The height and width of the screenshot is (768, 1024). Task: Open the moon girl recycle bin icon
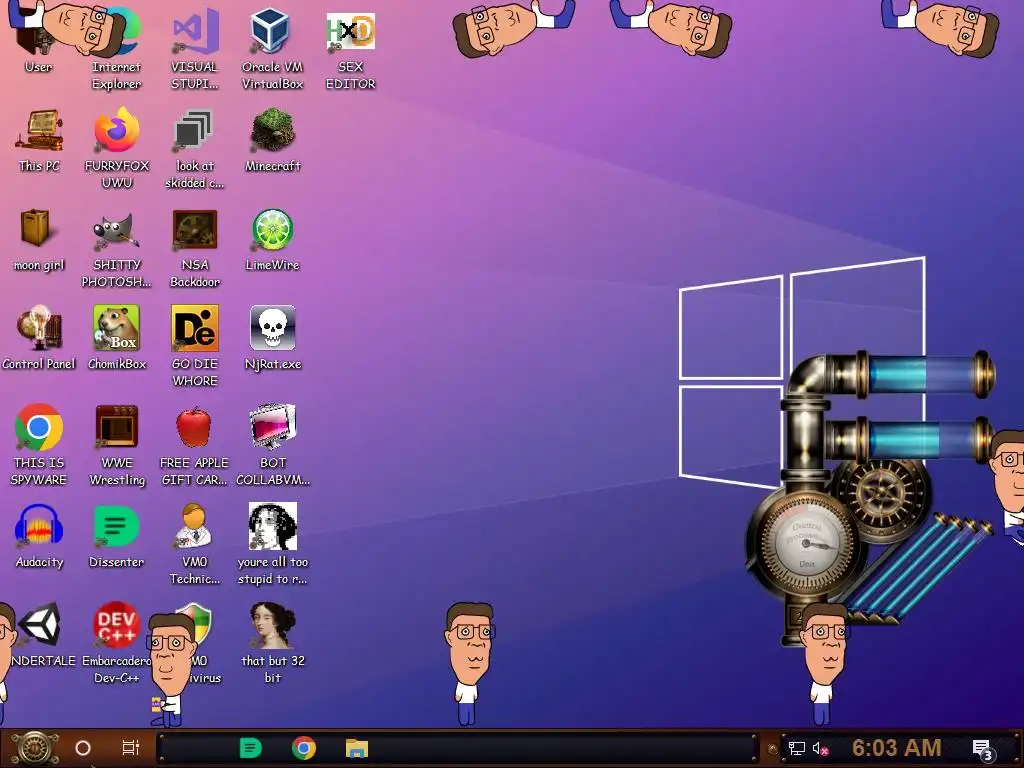[39, 239]
